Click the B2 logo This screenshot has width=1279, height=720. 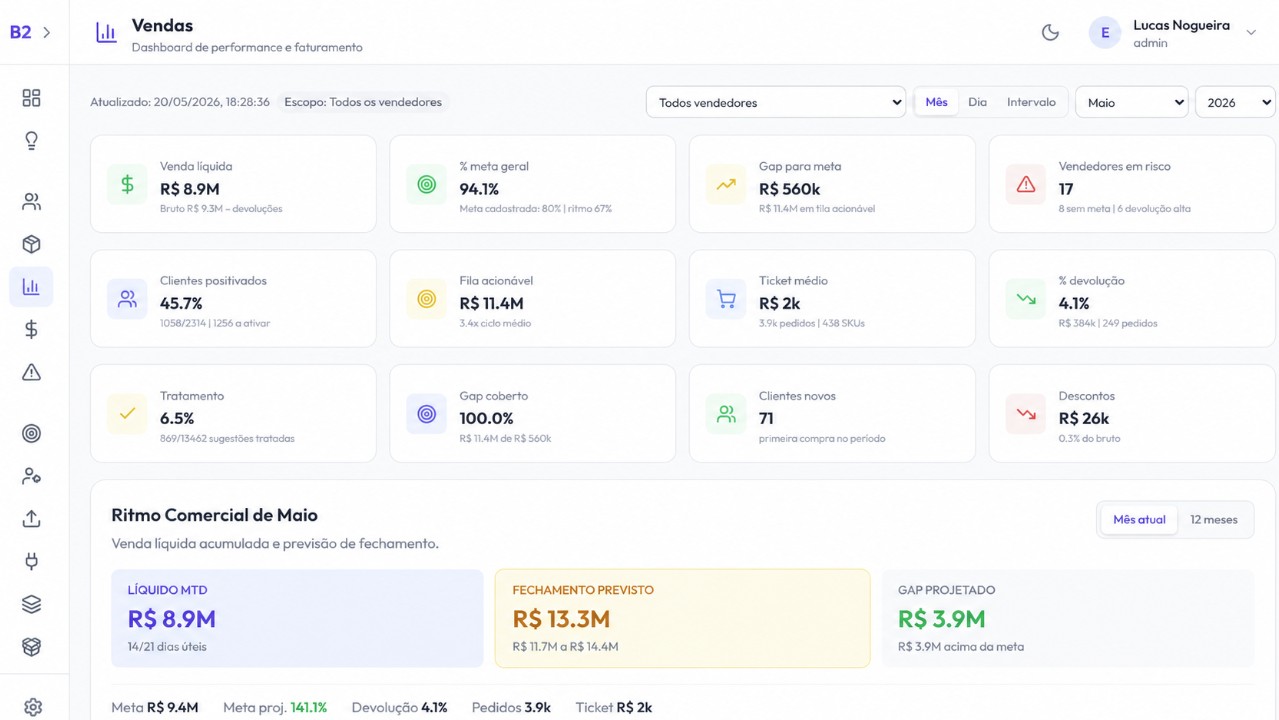click(x=20, y=32)
